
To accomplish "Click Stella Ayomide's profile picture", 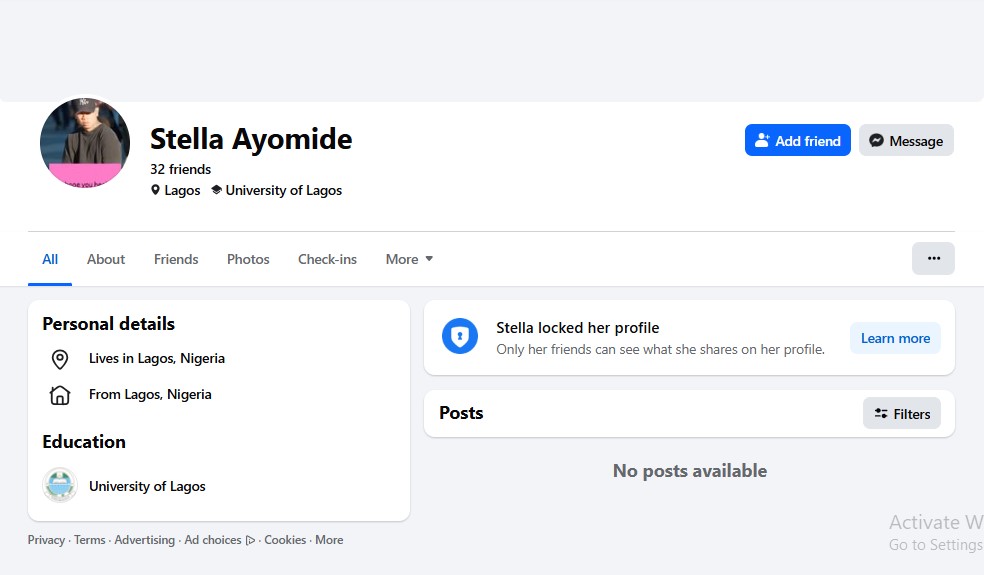I will point(85,143).
